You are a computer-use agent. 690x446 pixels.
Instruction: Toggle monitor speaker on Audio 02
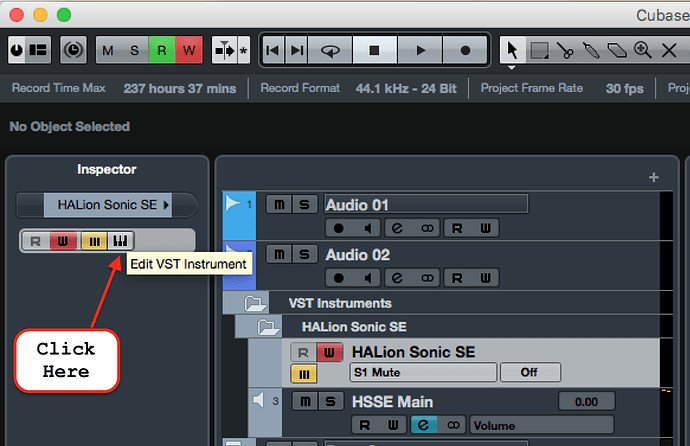coord(367,278)
